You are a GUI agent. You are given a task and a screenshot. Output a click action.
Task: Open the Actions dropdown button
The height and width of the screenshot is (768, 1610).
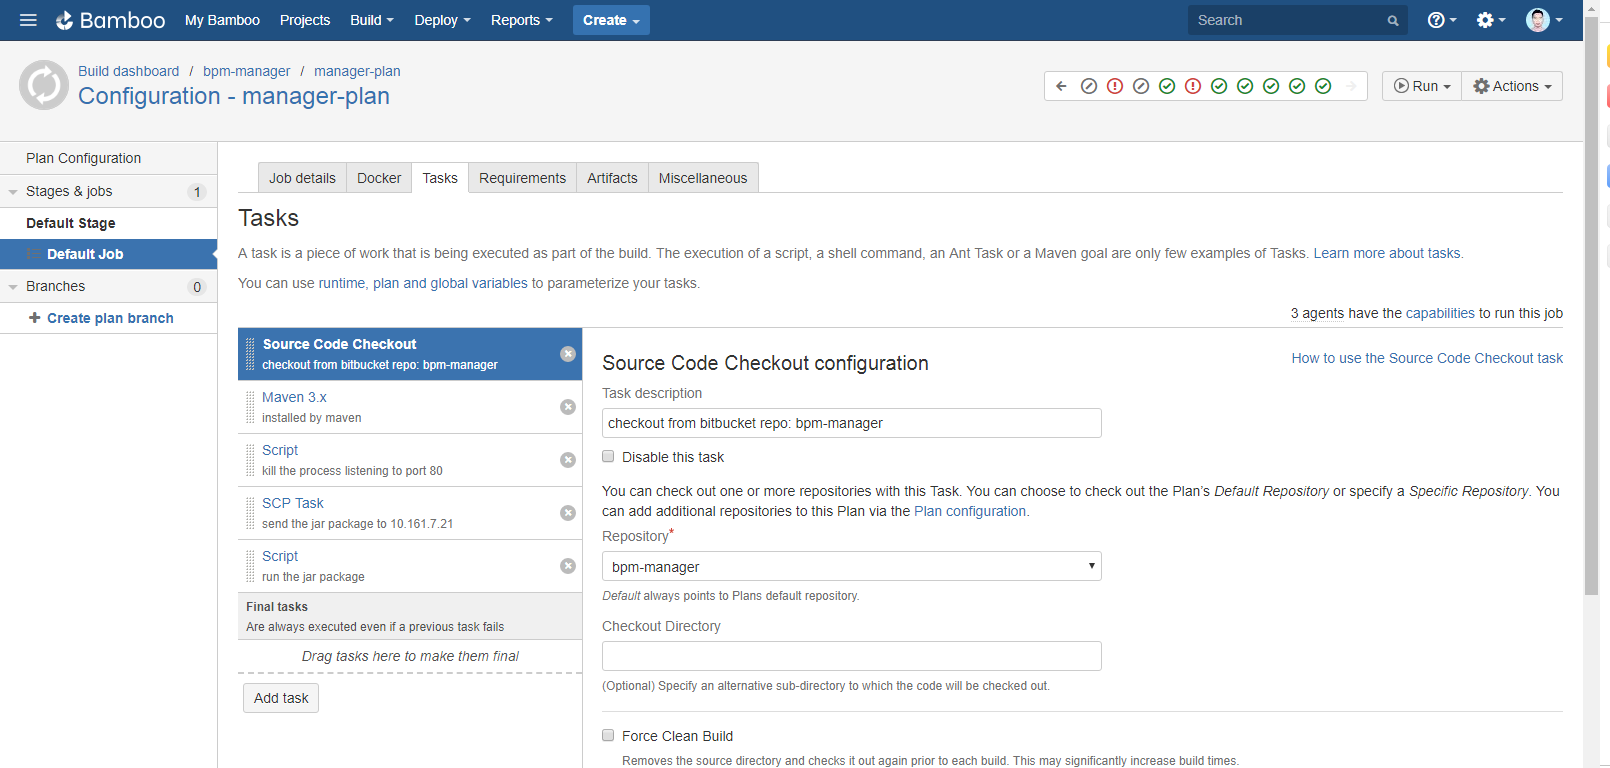pyautogui.click(x=1512, y=86)
